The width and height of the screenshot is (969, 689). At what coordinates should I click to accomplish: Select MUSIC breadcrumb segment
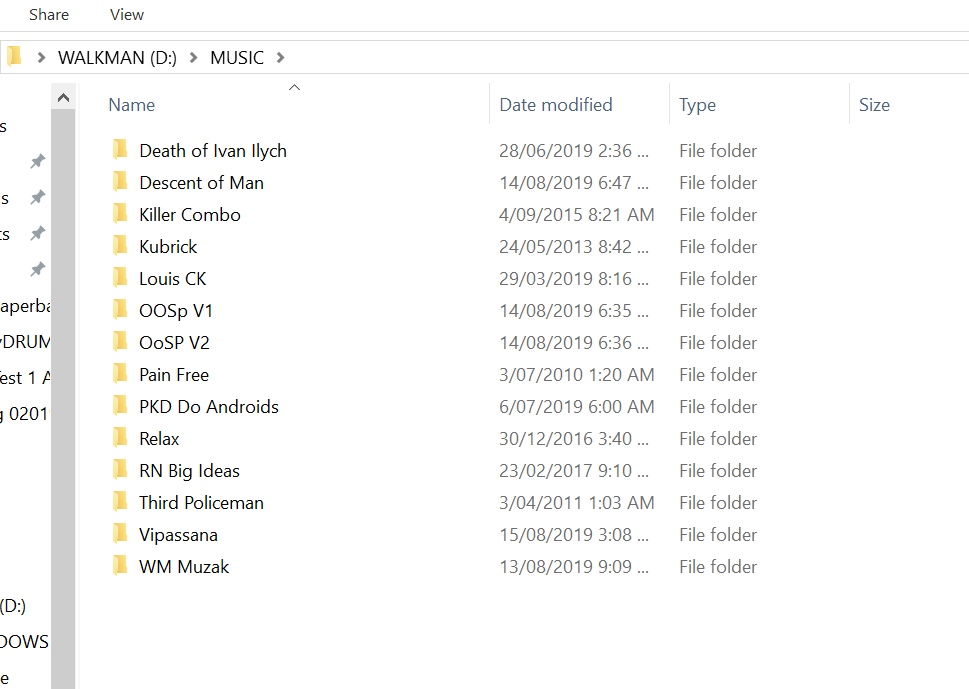coord(237,57)
